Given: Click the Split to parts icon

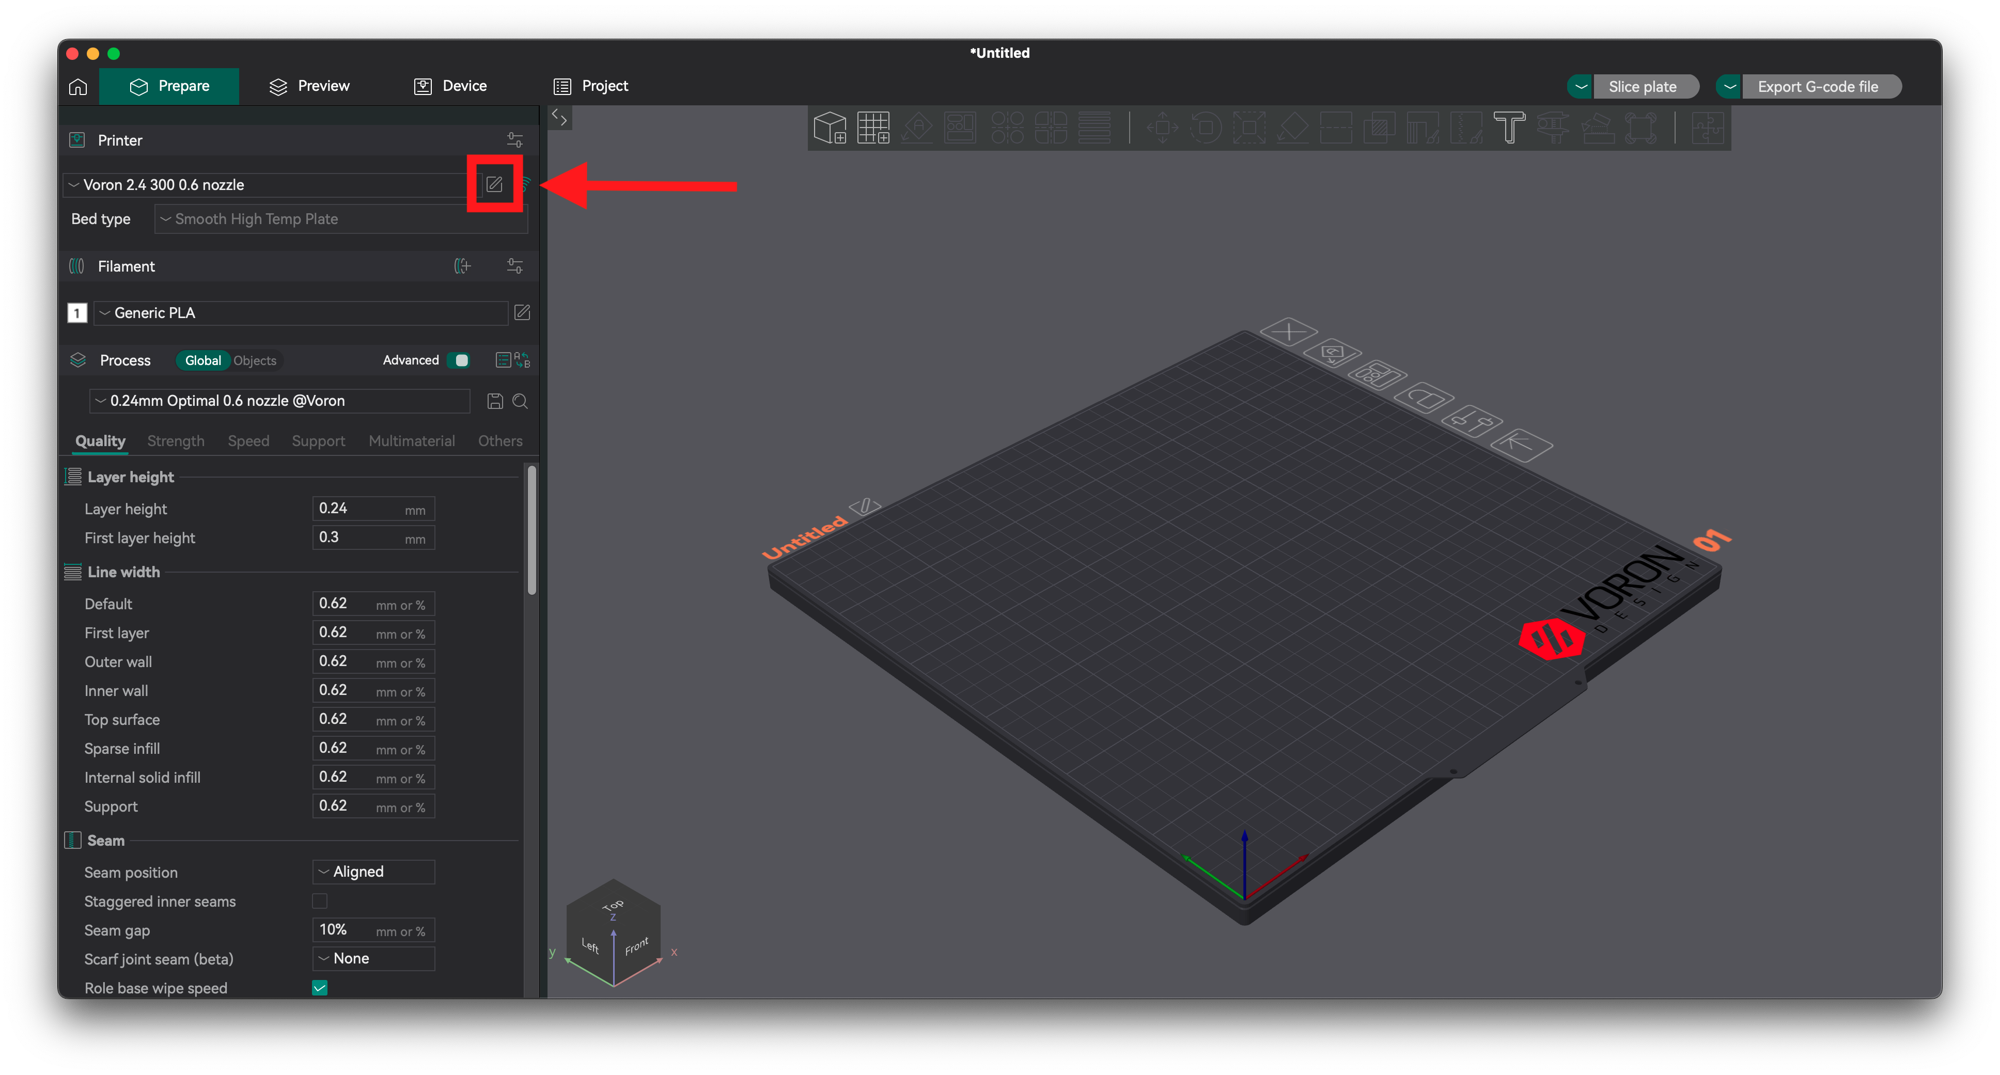Looking at the screenshot, I should [1051, 128].
